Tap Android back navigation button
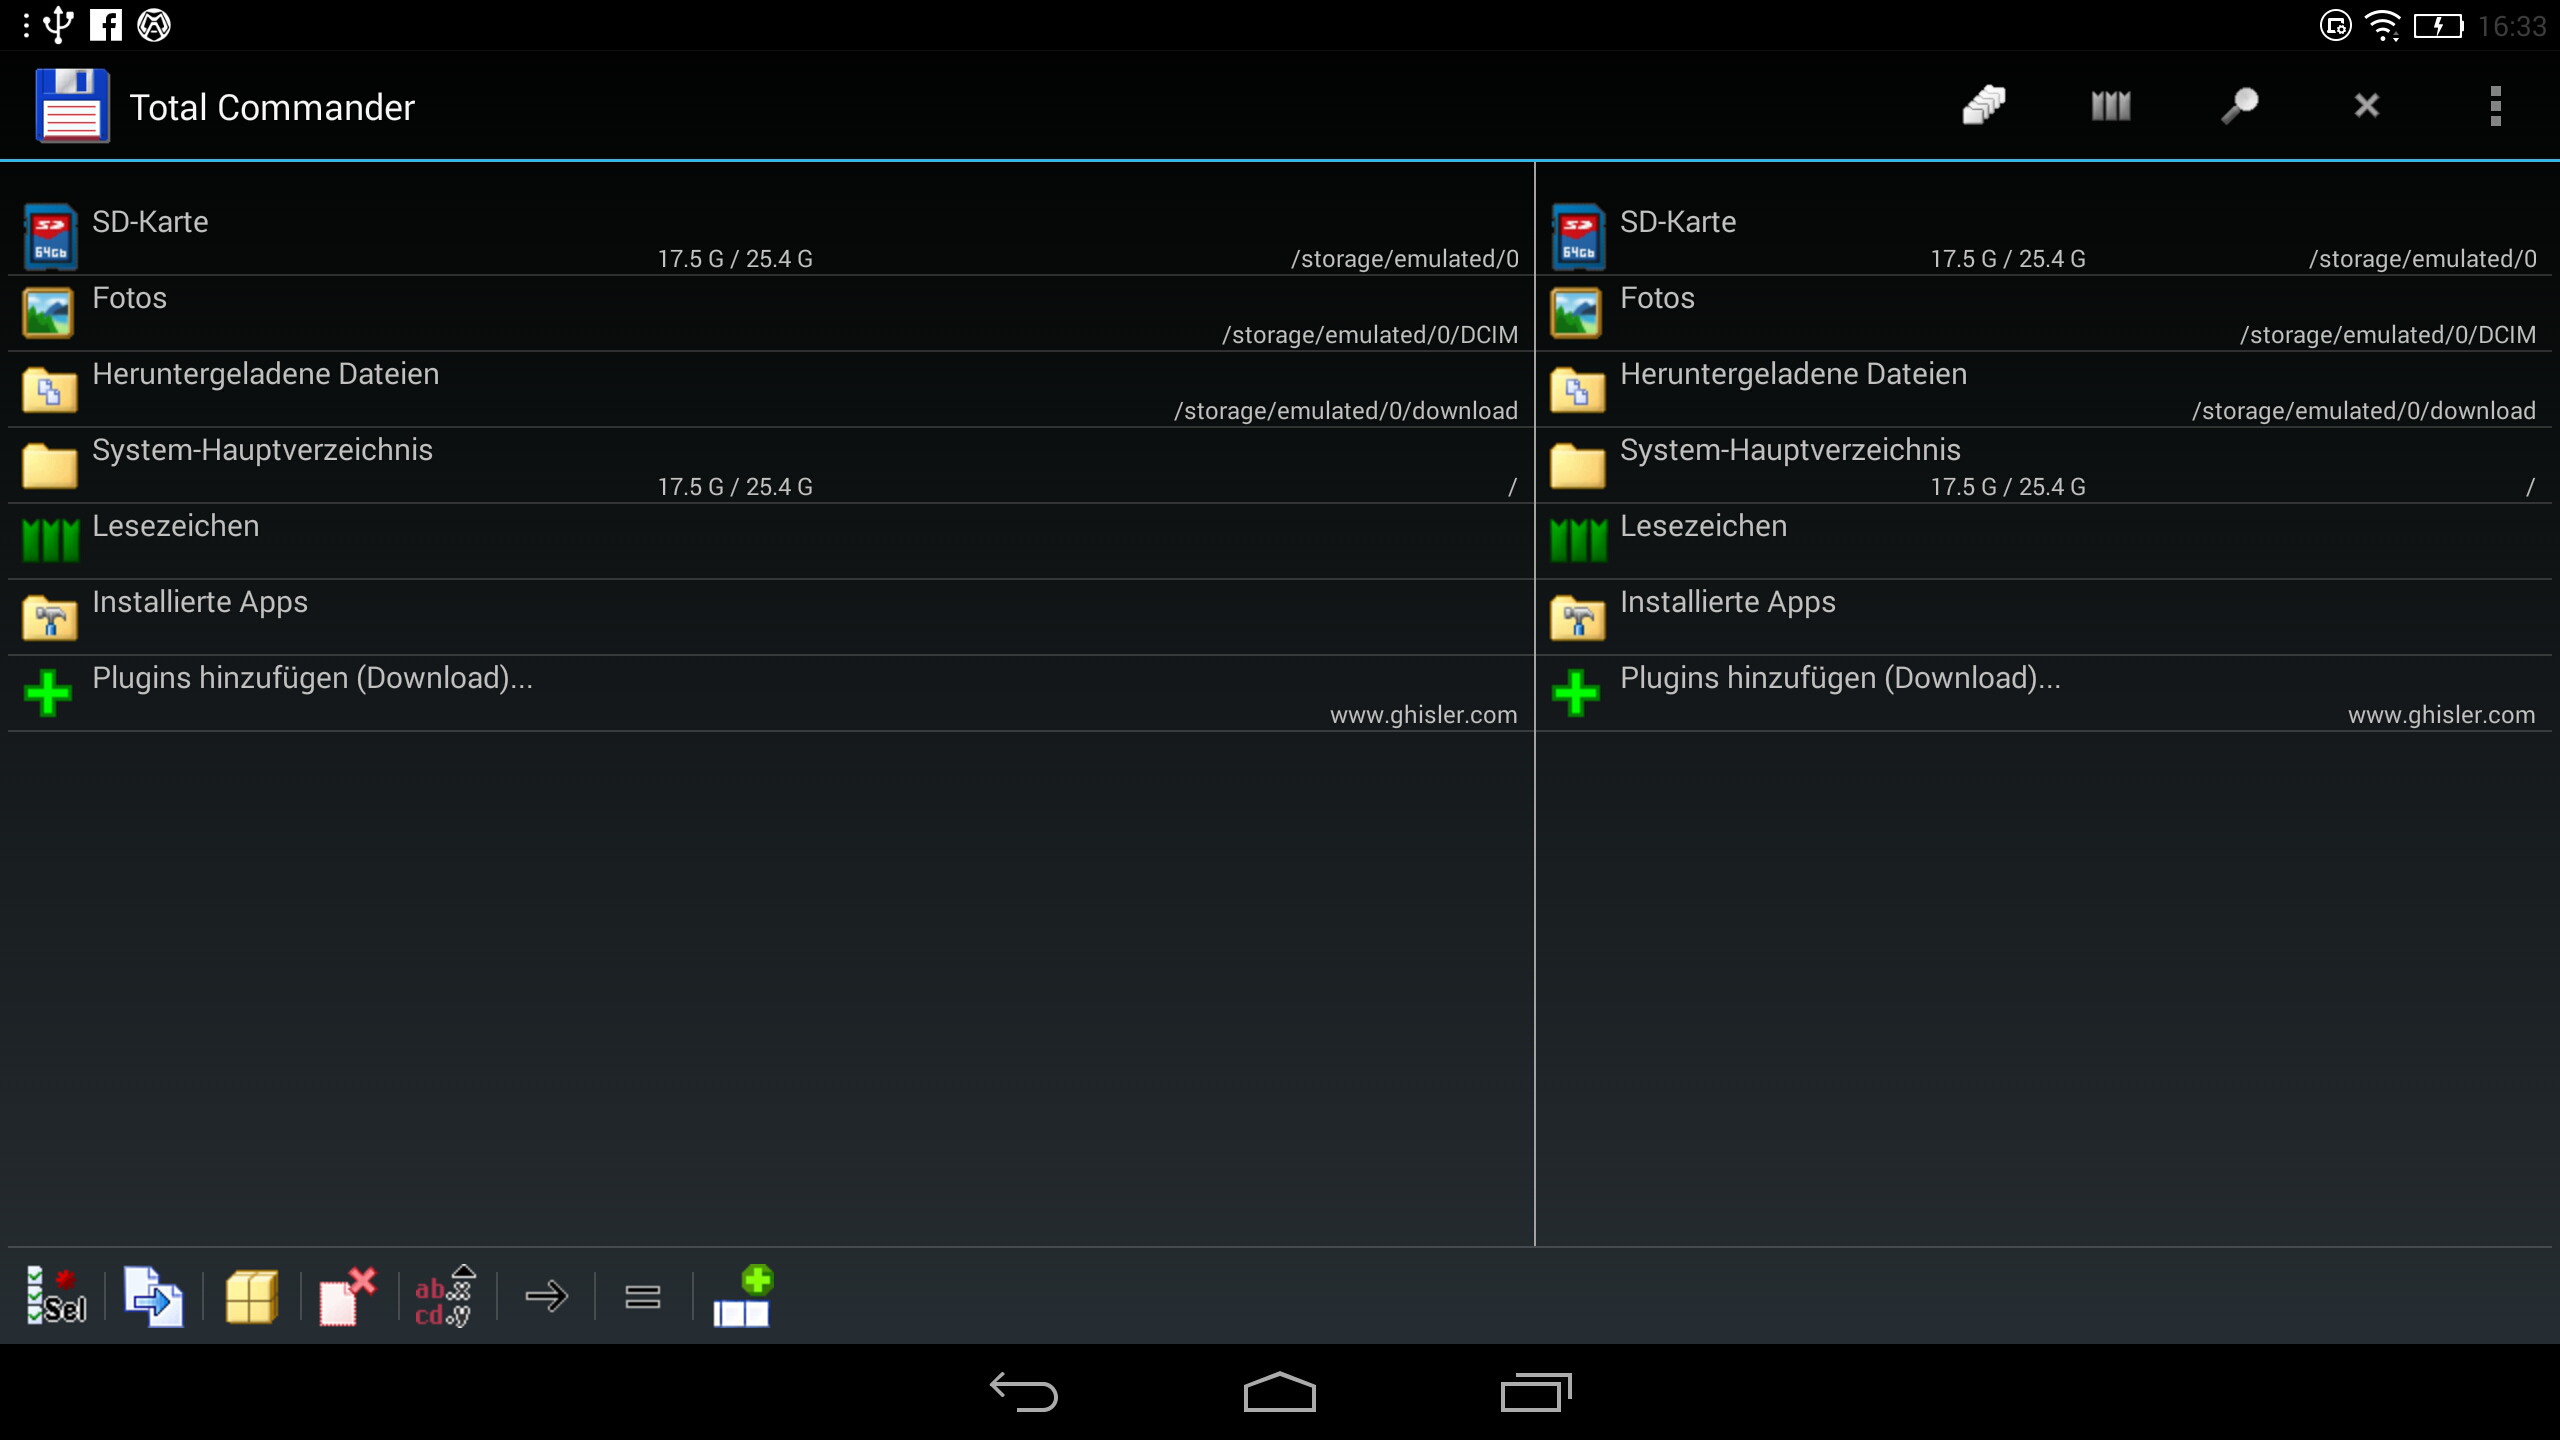The height and width of the screenshot is (1440, 2560). pyautogui.click(x=1024, y=1391)
